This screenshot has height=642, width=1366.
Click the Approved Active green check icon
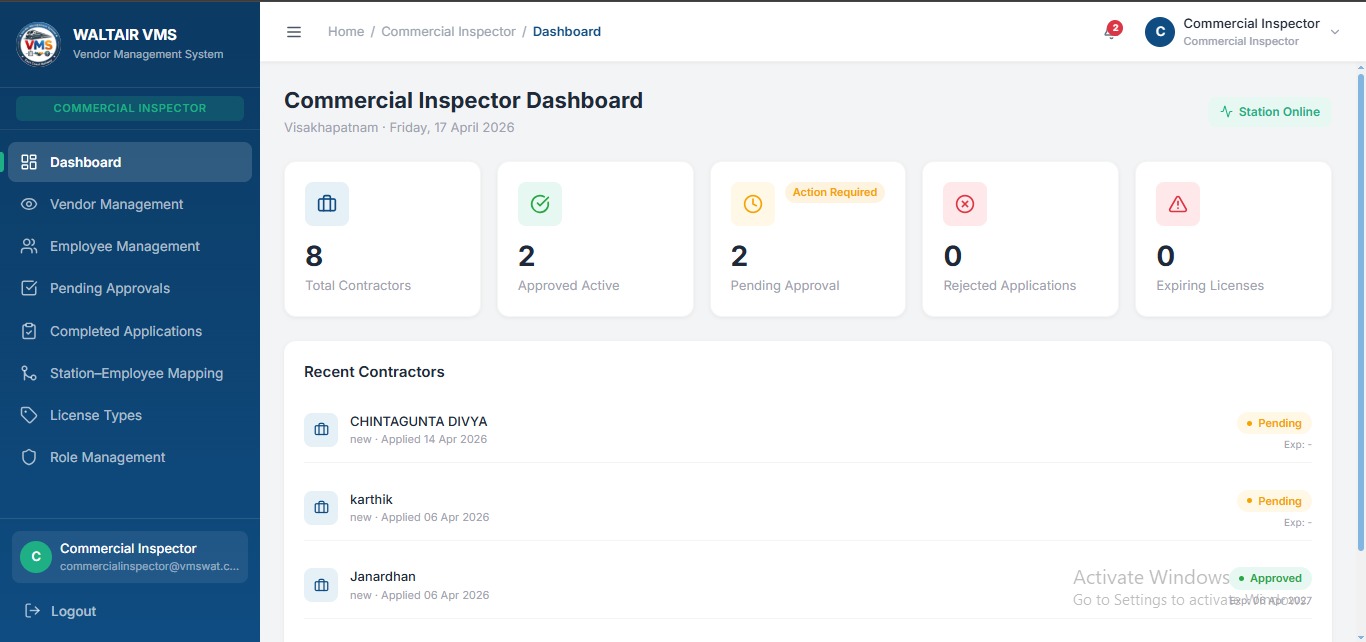[540, 204]
